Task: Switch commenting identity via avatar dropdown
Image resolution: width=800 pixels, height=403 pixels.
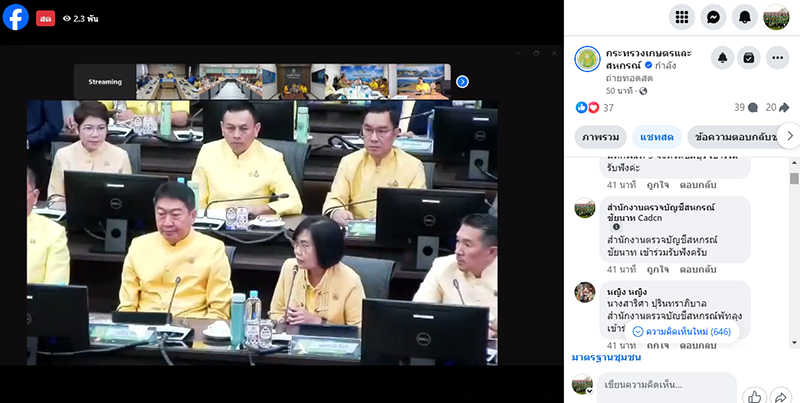Action: pyautogui.click(x=582, y=385)
